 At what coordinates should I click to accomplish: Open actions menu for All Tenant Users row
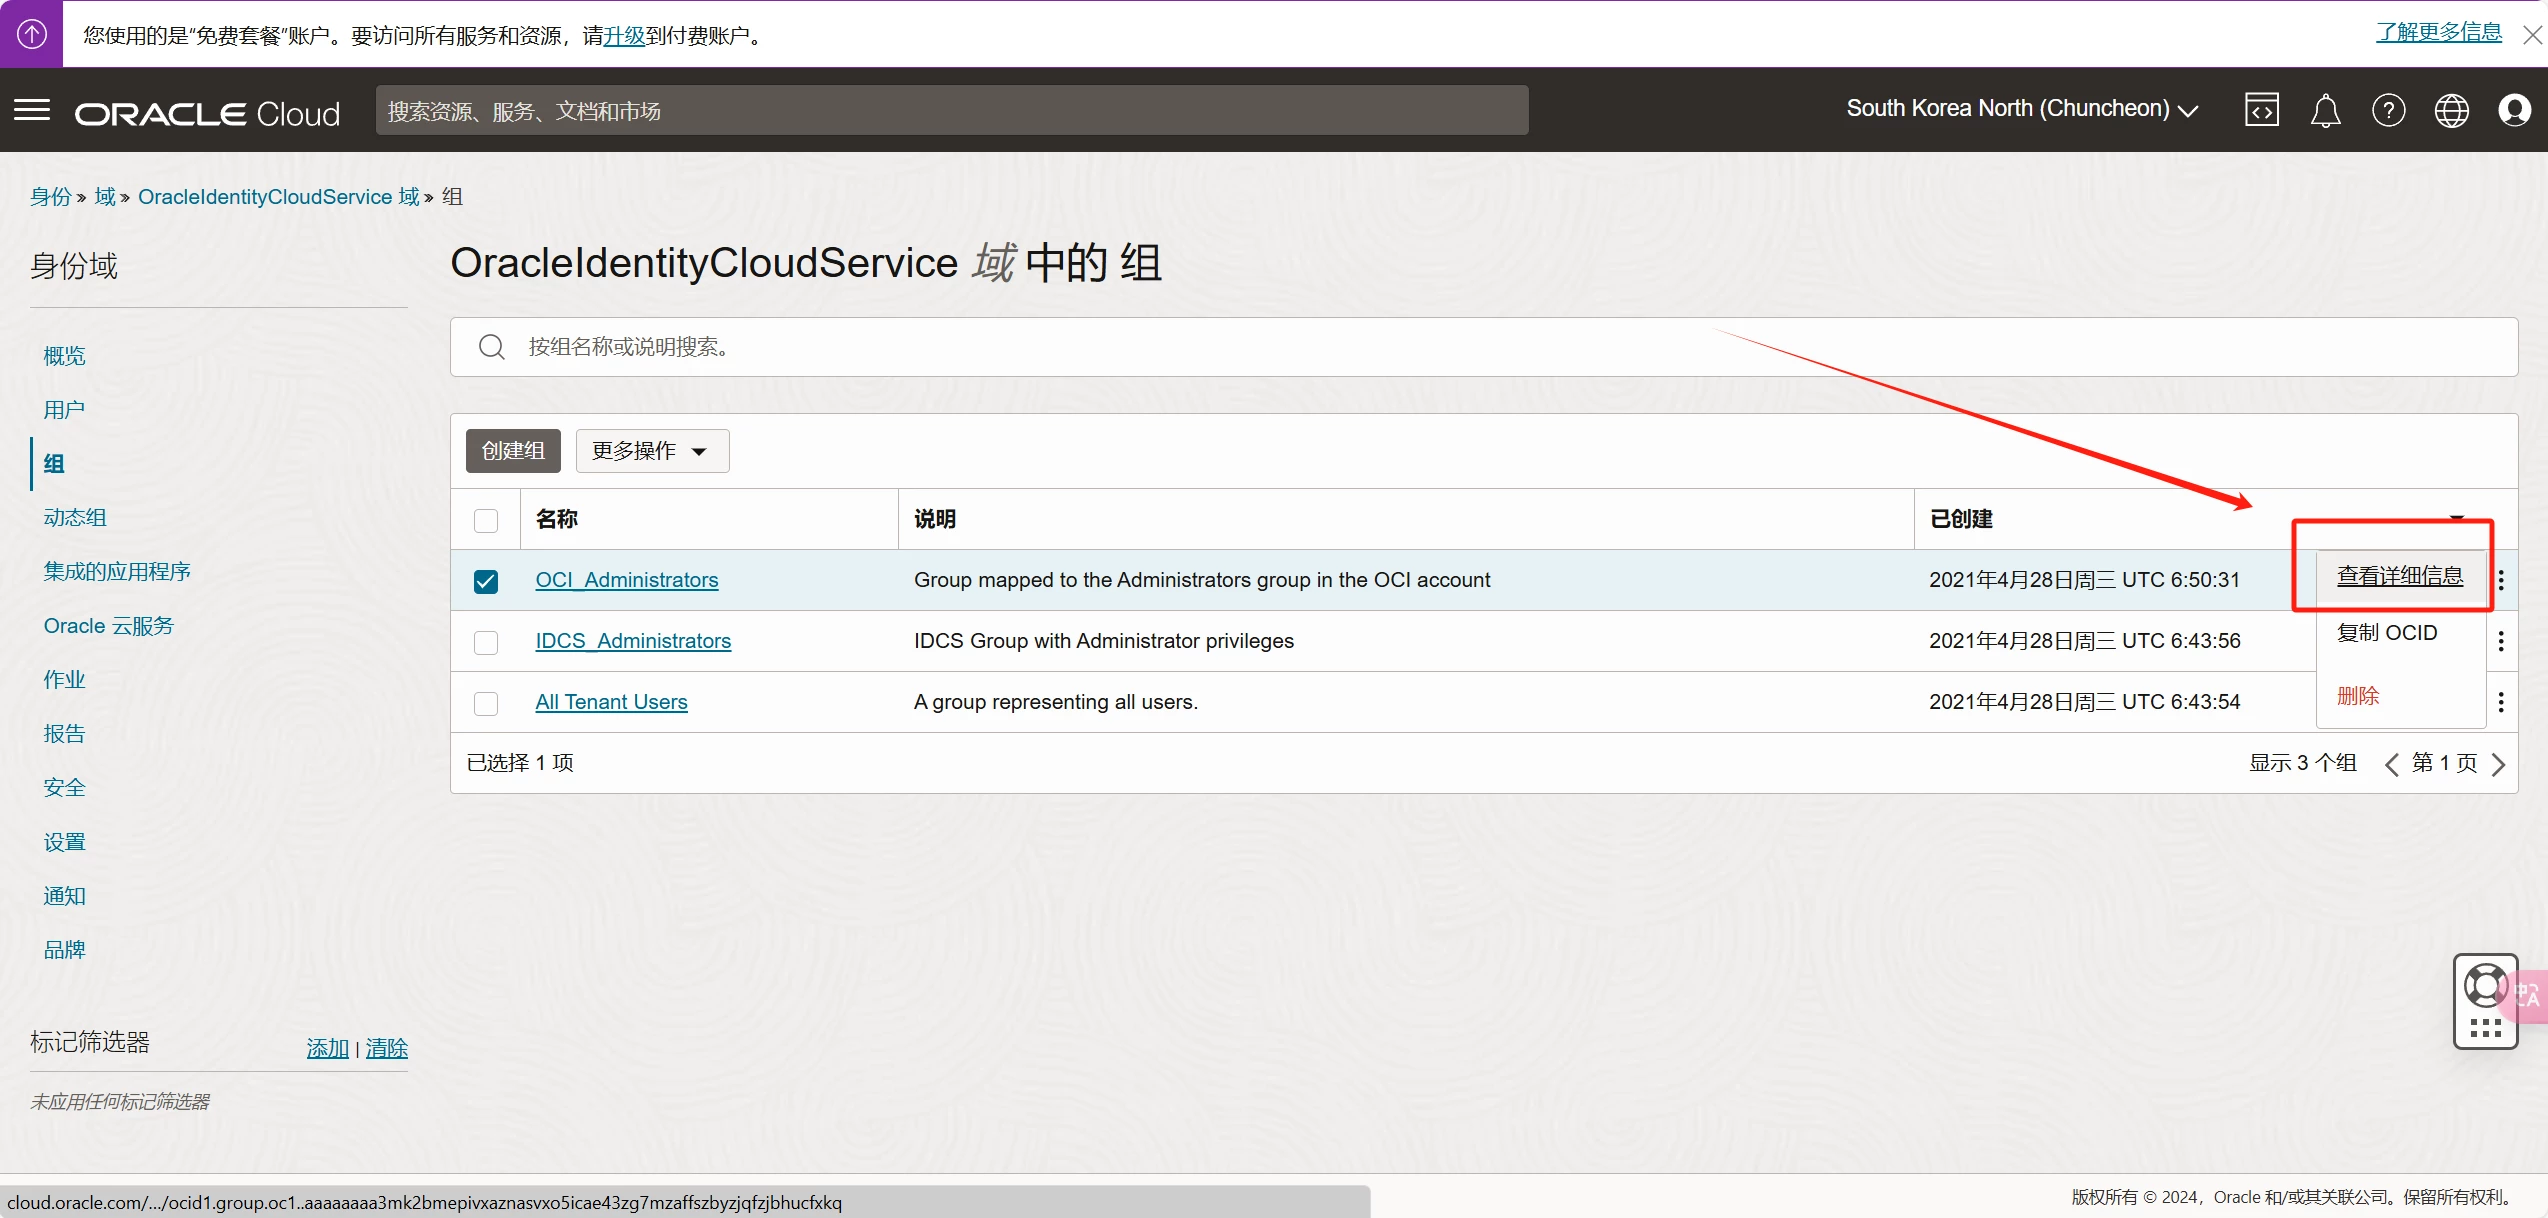click(x=2501, y=702)
